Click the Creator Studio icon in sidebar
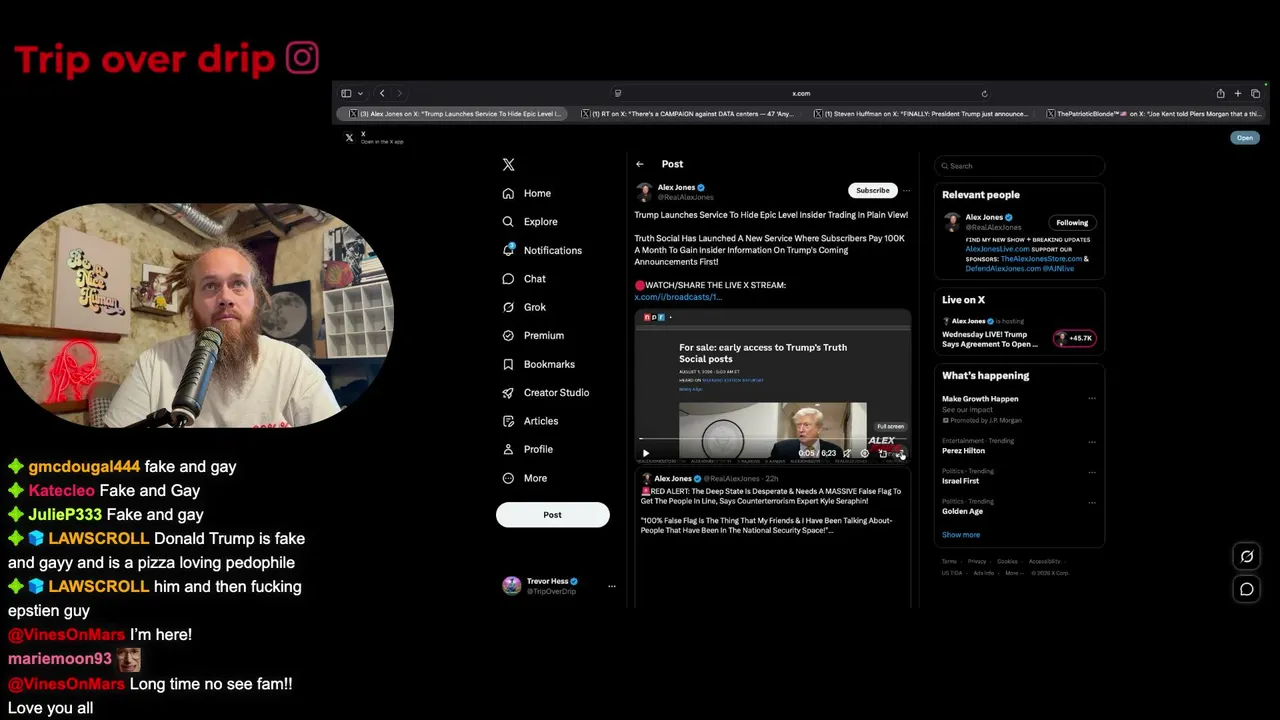The width and height of the screenshot is (1280, 720). [508, 393]
